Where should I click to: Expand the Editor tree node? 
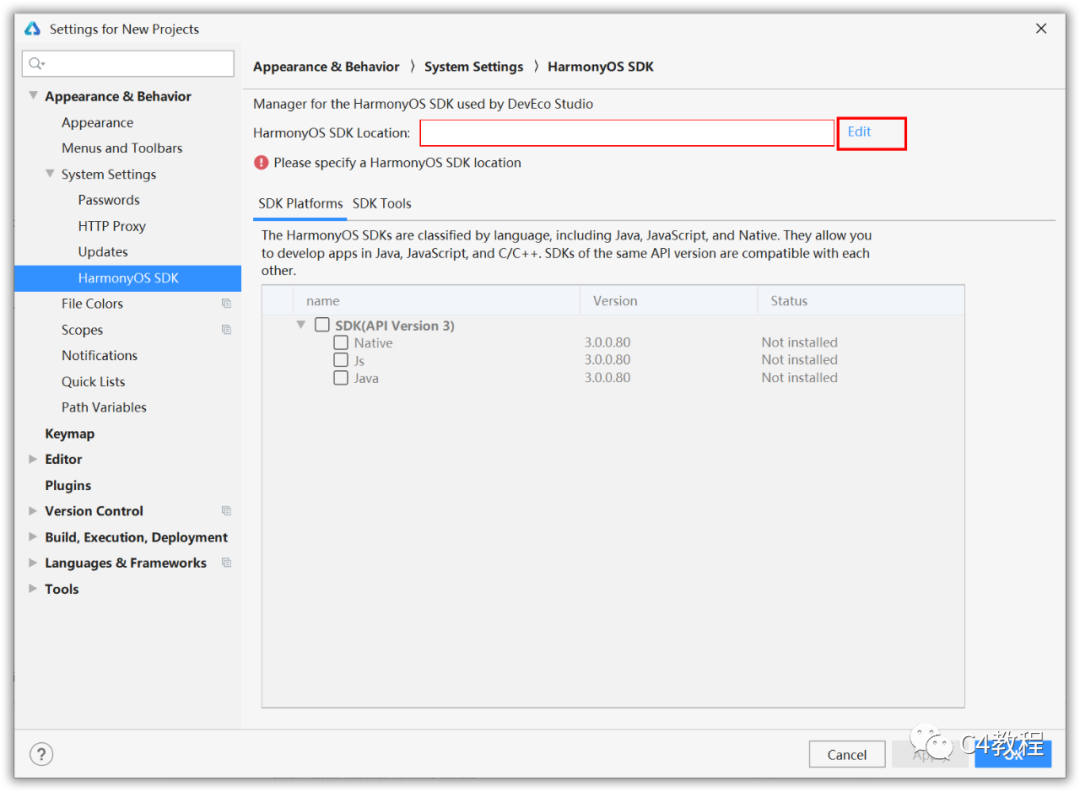pyautogui.click(x=32, y=459)
